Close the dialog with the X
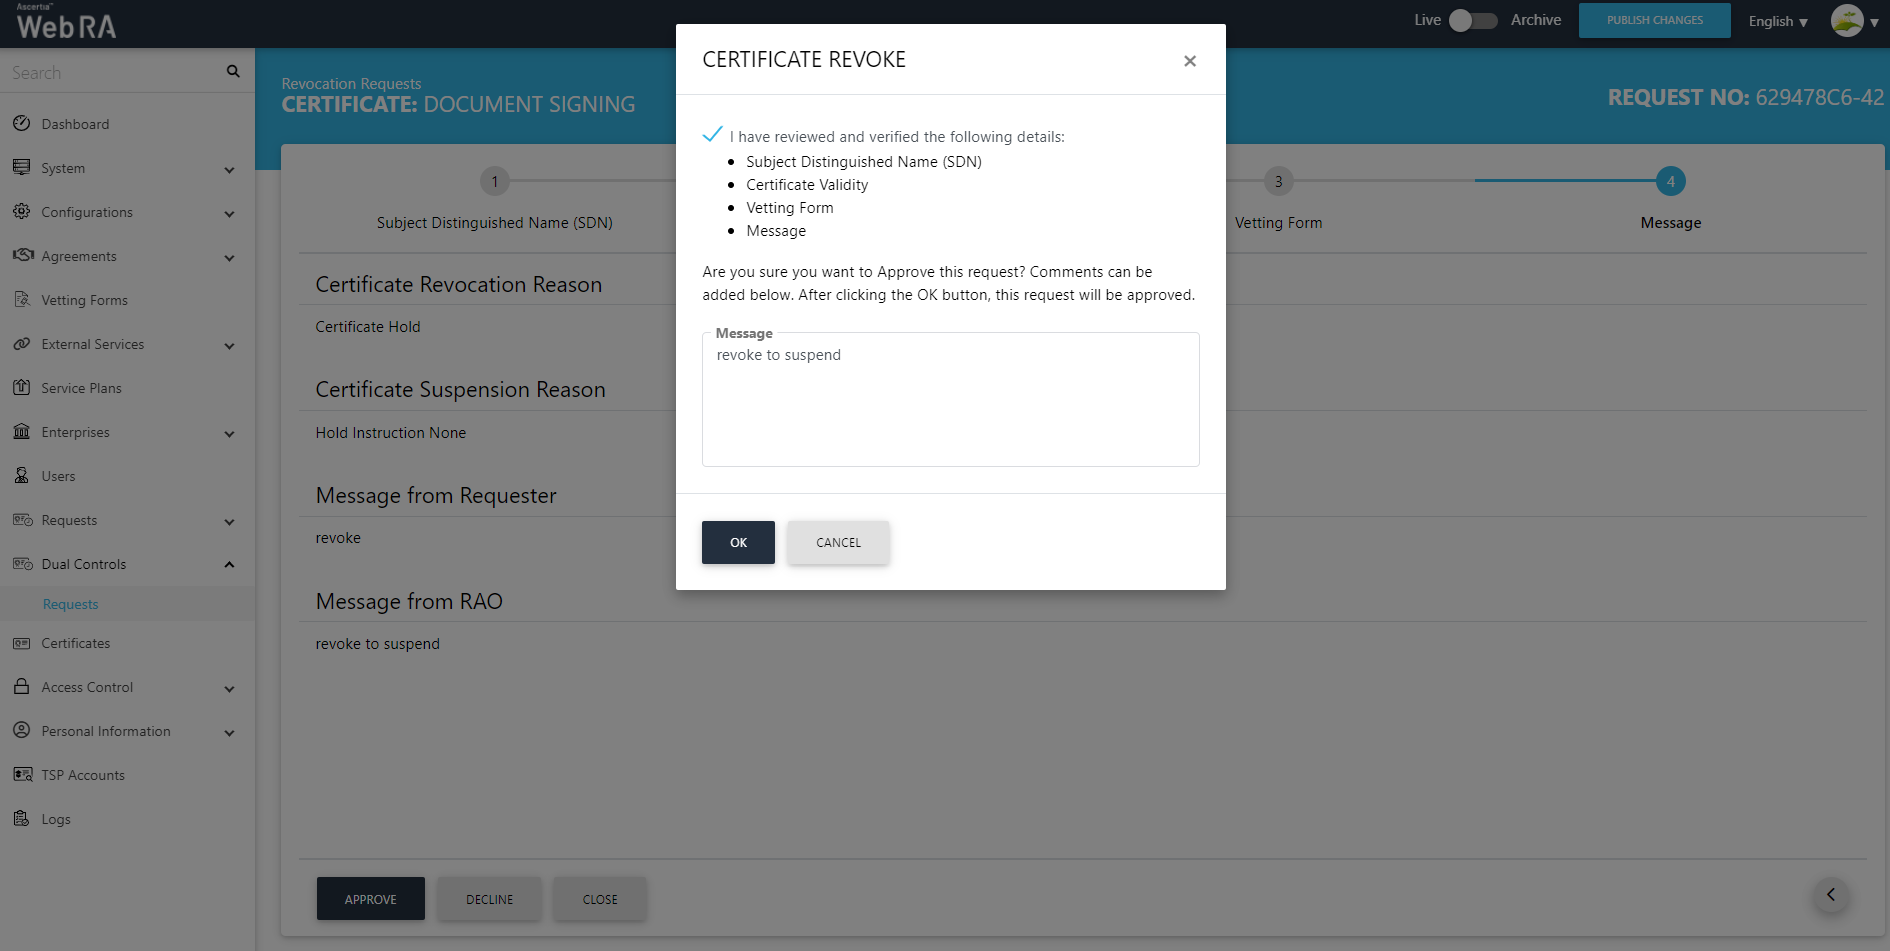The width and height of the screenshot is (1890, 951). (1189, 61)
